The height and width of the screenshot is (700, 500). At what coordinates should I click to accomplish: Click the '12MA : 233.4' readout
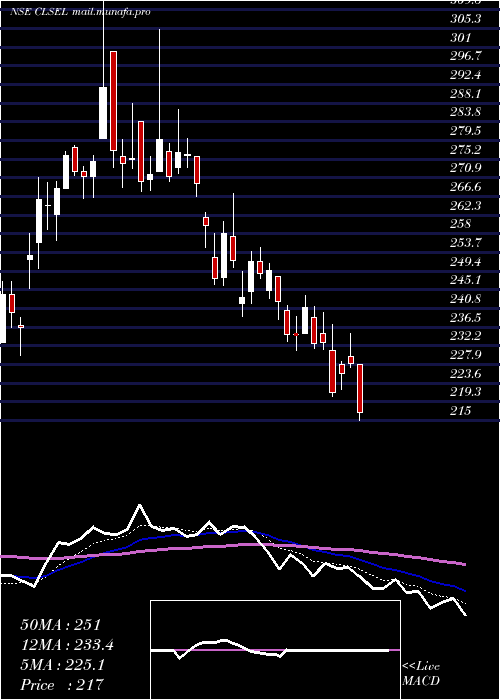click(67, 645)
